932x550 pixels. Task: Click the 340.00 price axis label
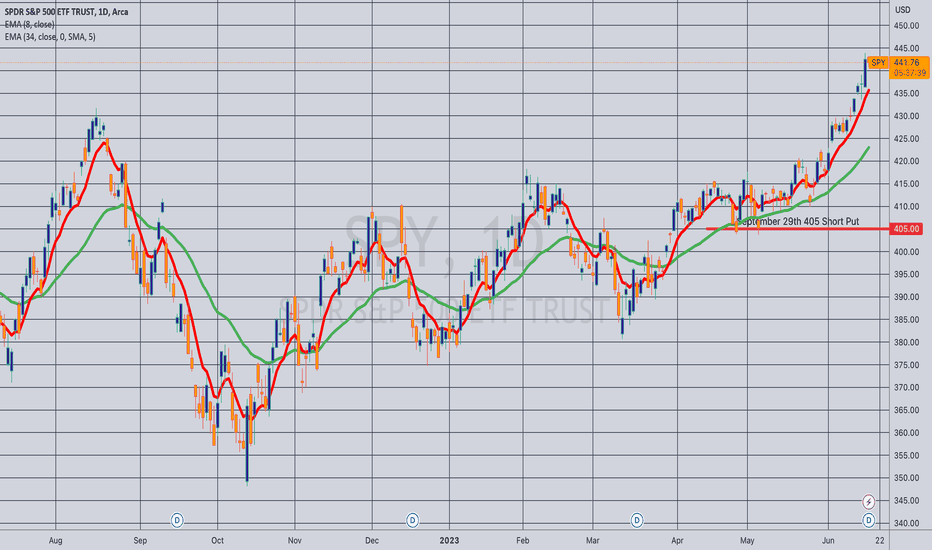[906, 523]
